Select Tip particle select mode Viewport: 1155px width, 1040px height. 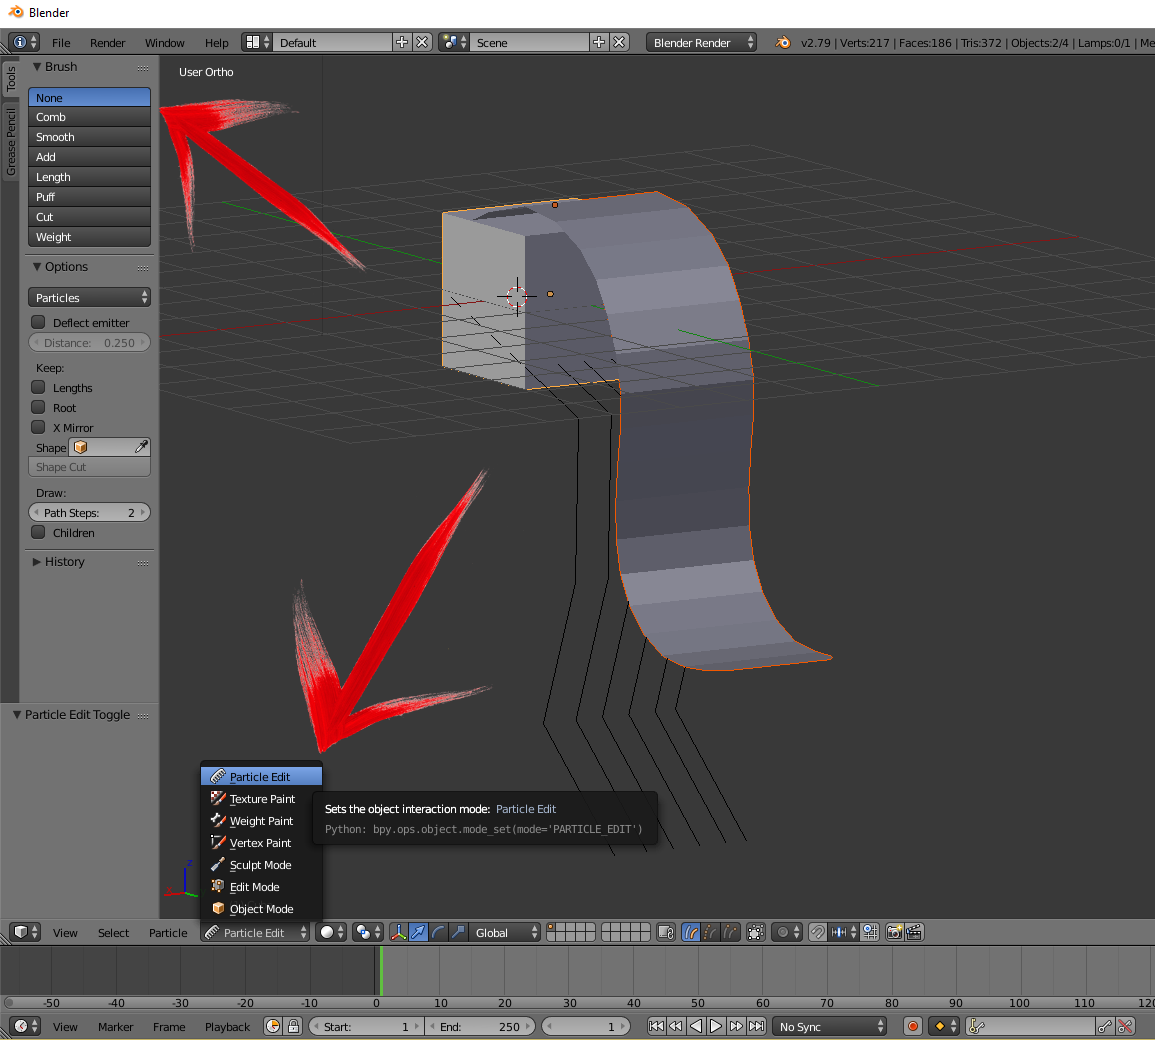[731, 932]
